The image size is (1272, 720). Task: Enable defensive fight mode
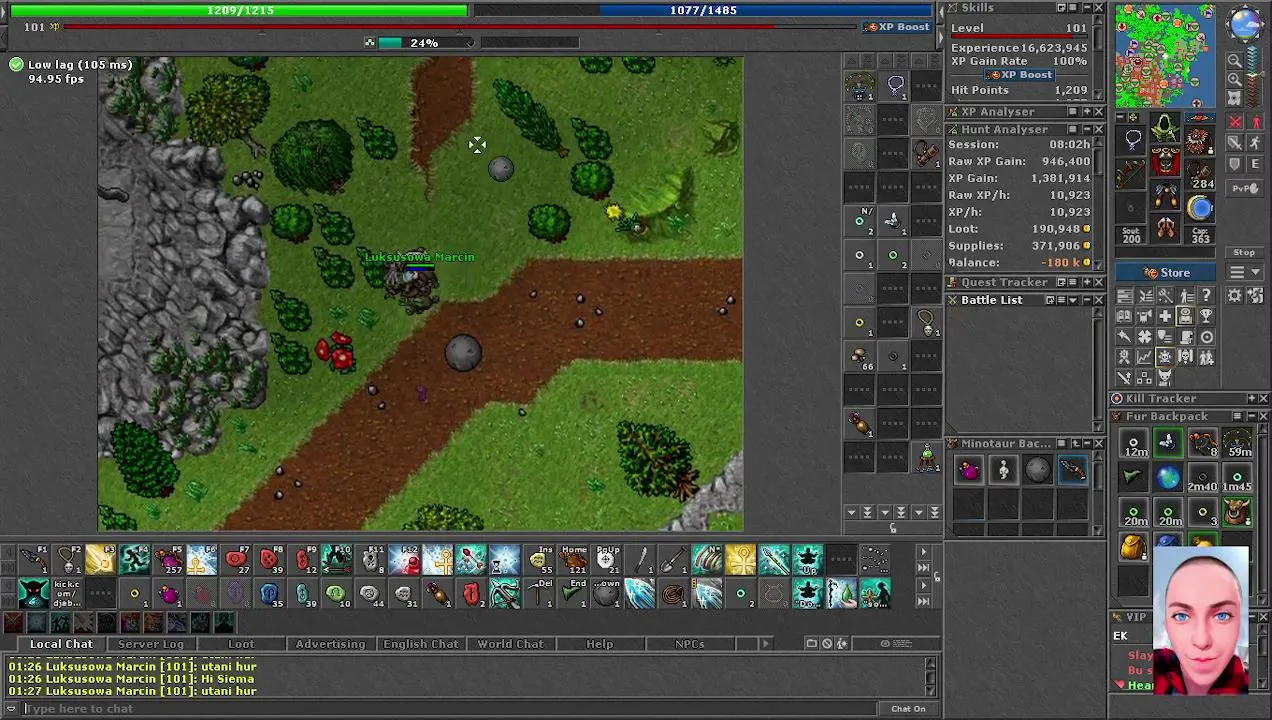[x=1235, y=164]
